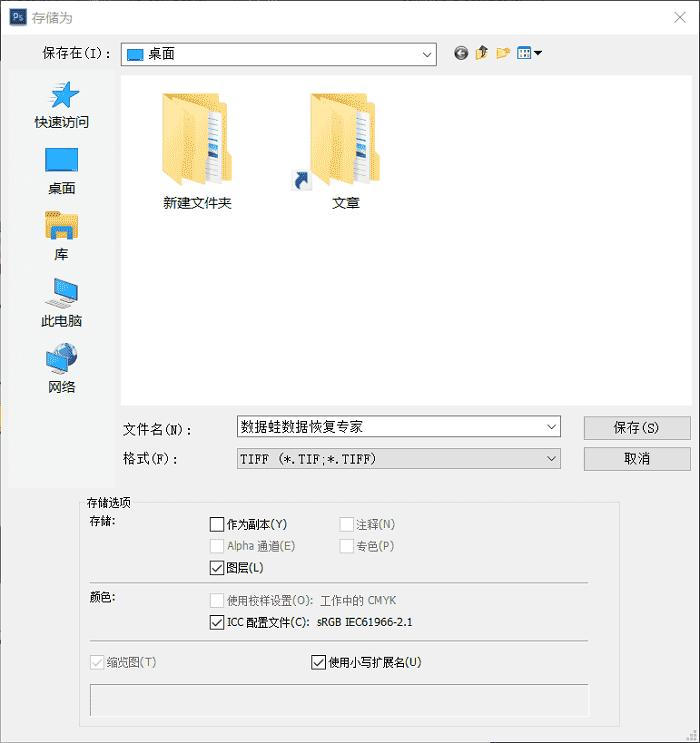Image resolution: width=700 pixels, height=743 pixels.
Task: Uncheck ICC 配置文件(C) checkbox
Action: pos(217,622)
